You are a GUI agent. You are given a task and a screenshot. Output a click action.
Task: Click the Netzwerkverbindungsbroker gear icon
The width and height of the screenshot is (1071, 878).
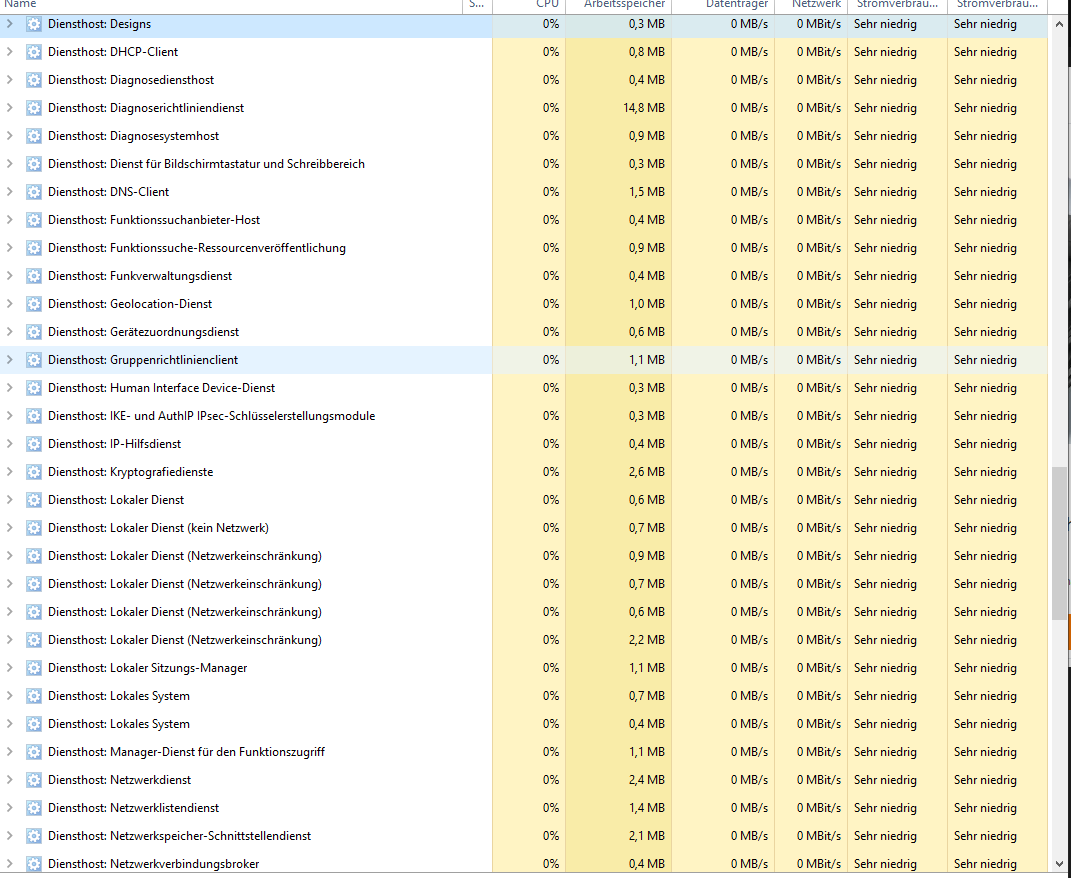point(33,864)
